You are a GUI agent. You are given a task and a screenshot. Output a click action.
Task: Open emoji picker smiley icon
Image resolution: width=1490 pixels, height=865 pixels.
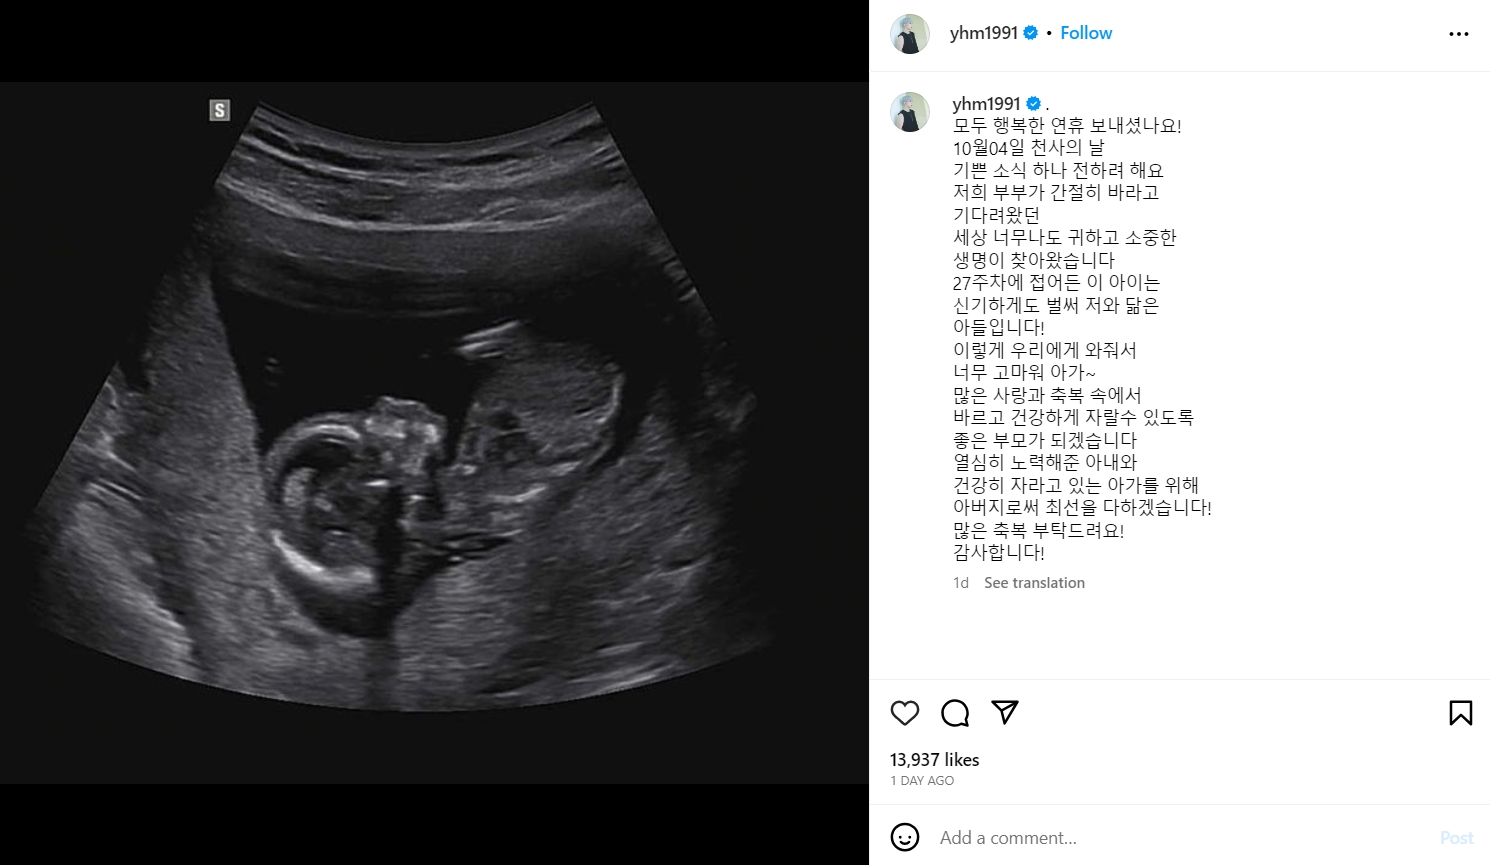[x=905, y=837]
